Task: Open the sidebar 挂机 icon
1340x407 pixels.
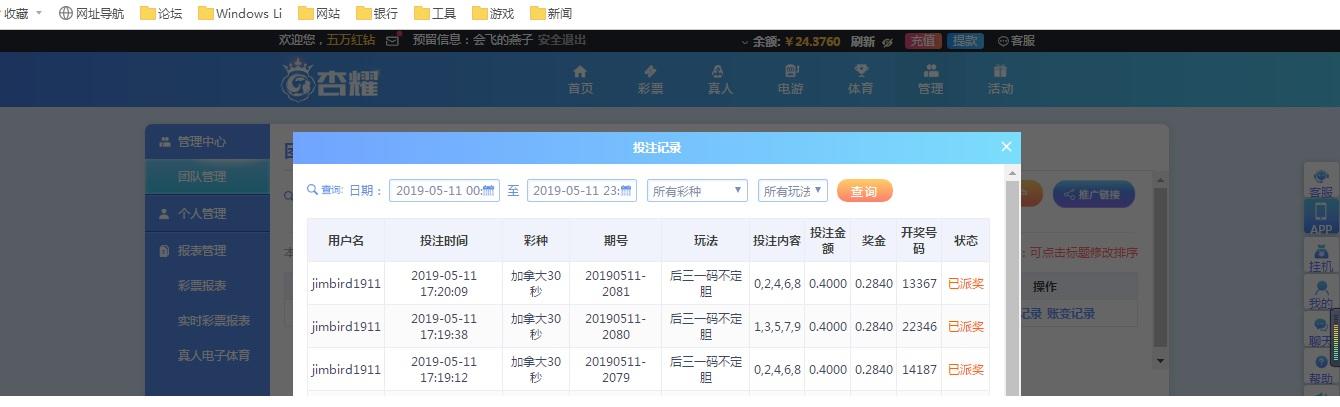Action: [1321, 255]
